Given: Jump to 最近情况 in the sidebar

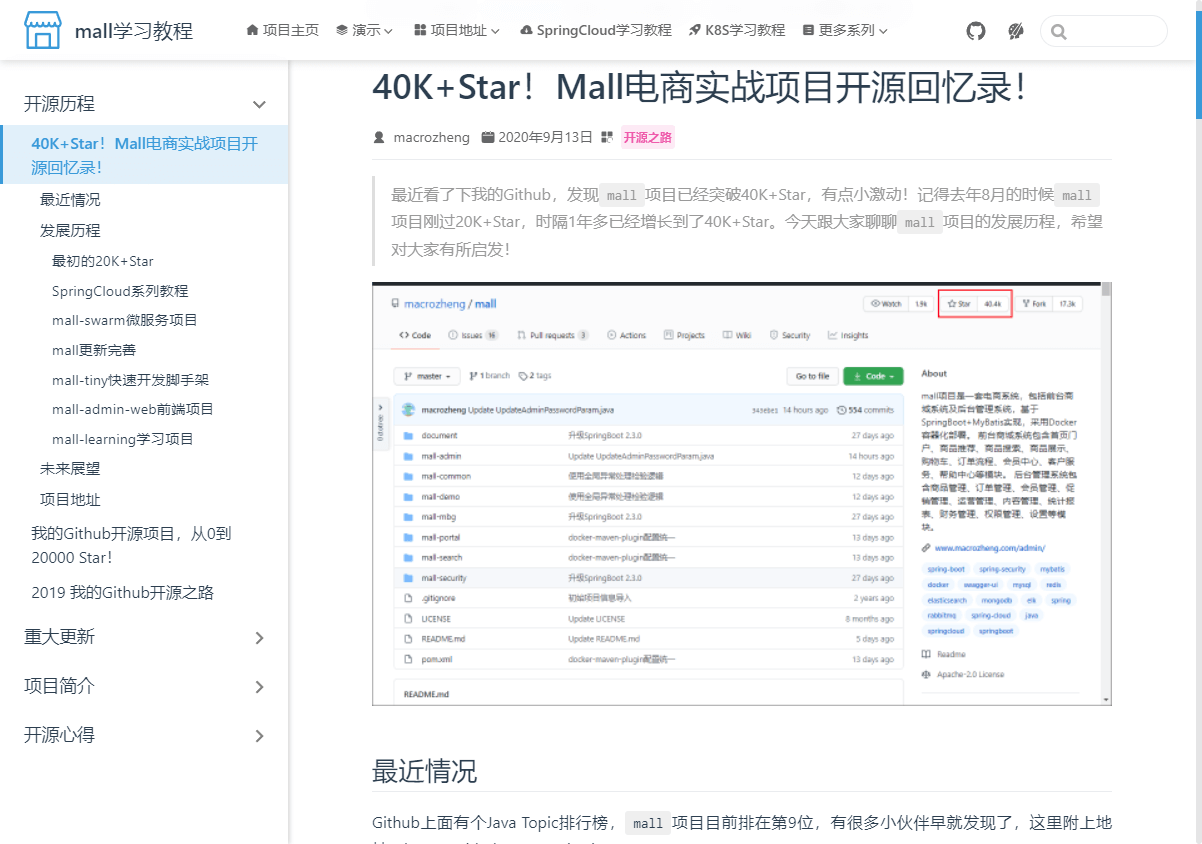Looking at the screenshot, I should click(x=70, y=200).
